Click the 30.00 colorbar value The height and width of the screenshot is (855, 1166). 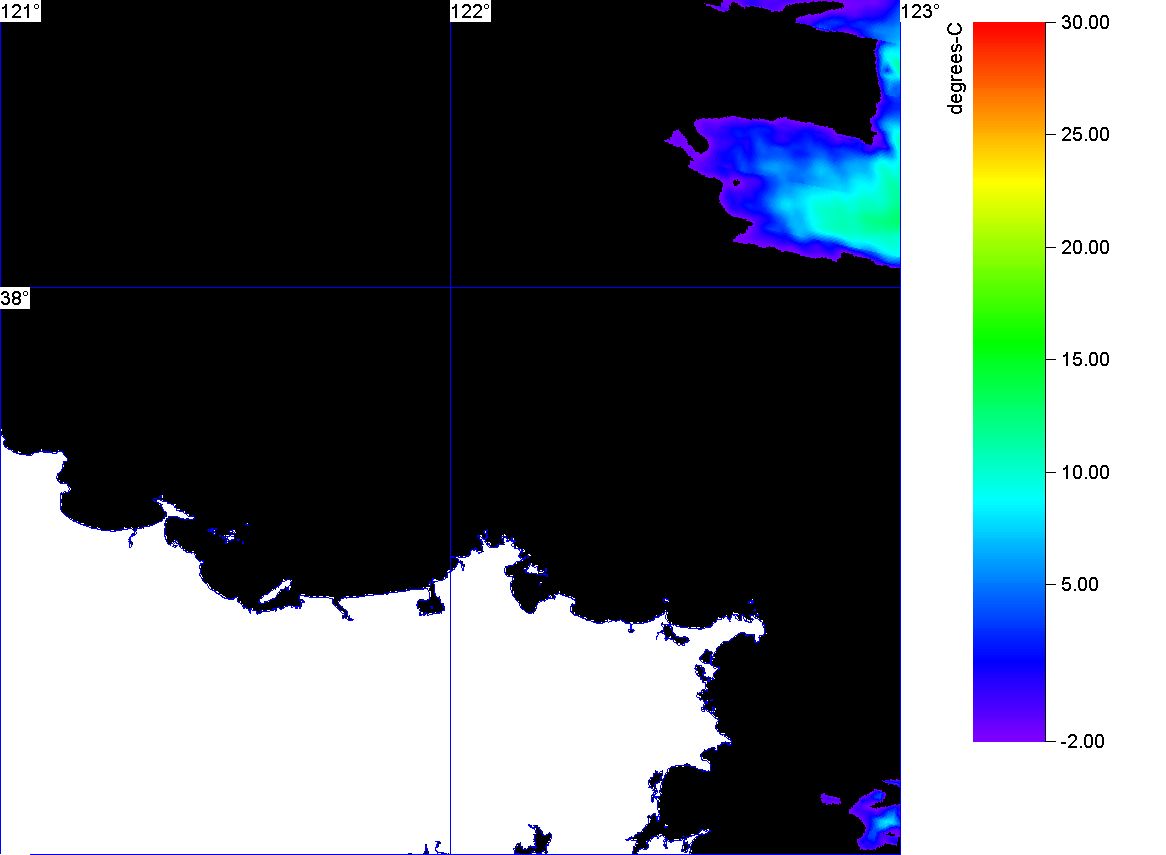coord(1085,22)
